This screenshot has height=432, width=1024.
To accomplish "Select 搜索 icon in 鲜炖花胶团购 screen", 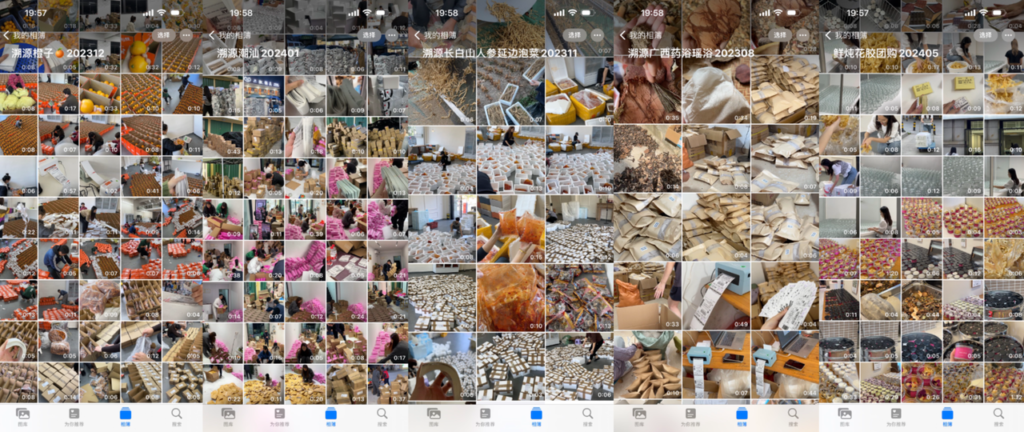I will click(997, 414).
